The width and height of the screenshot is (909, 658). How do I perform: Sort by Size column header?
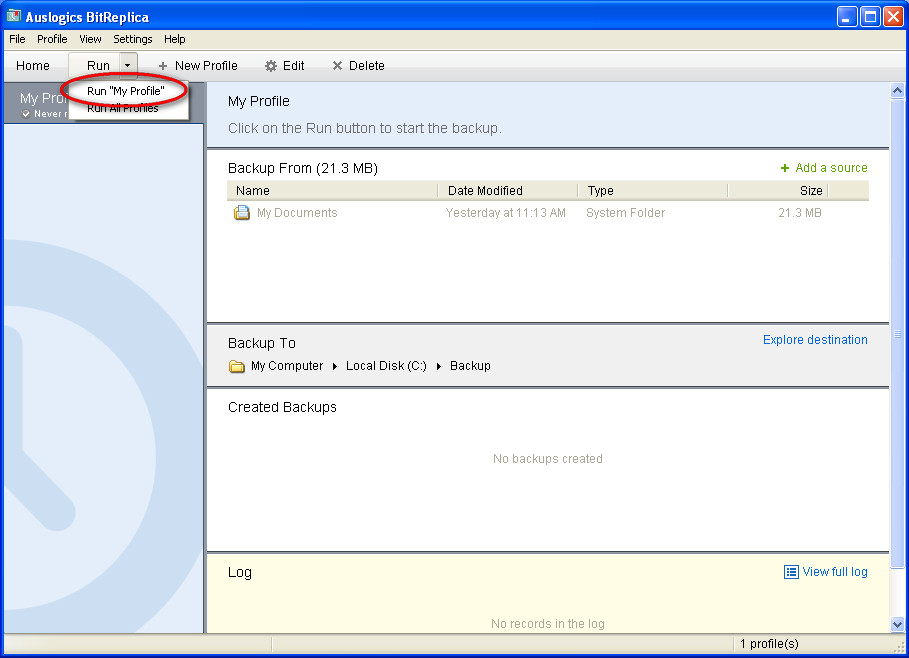point(778,191)
